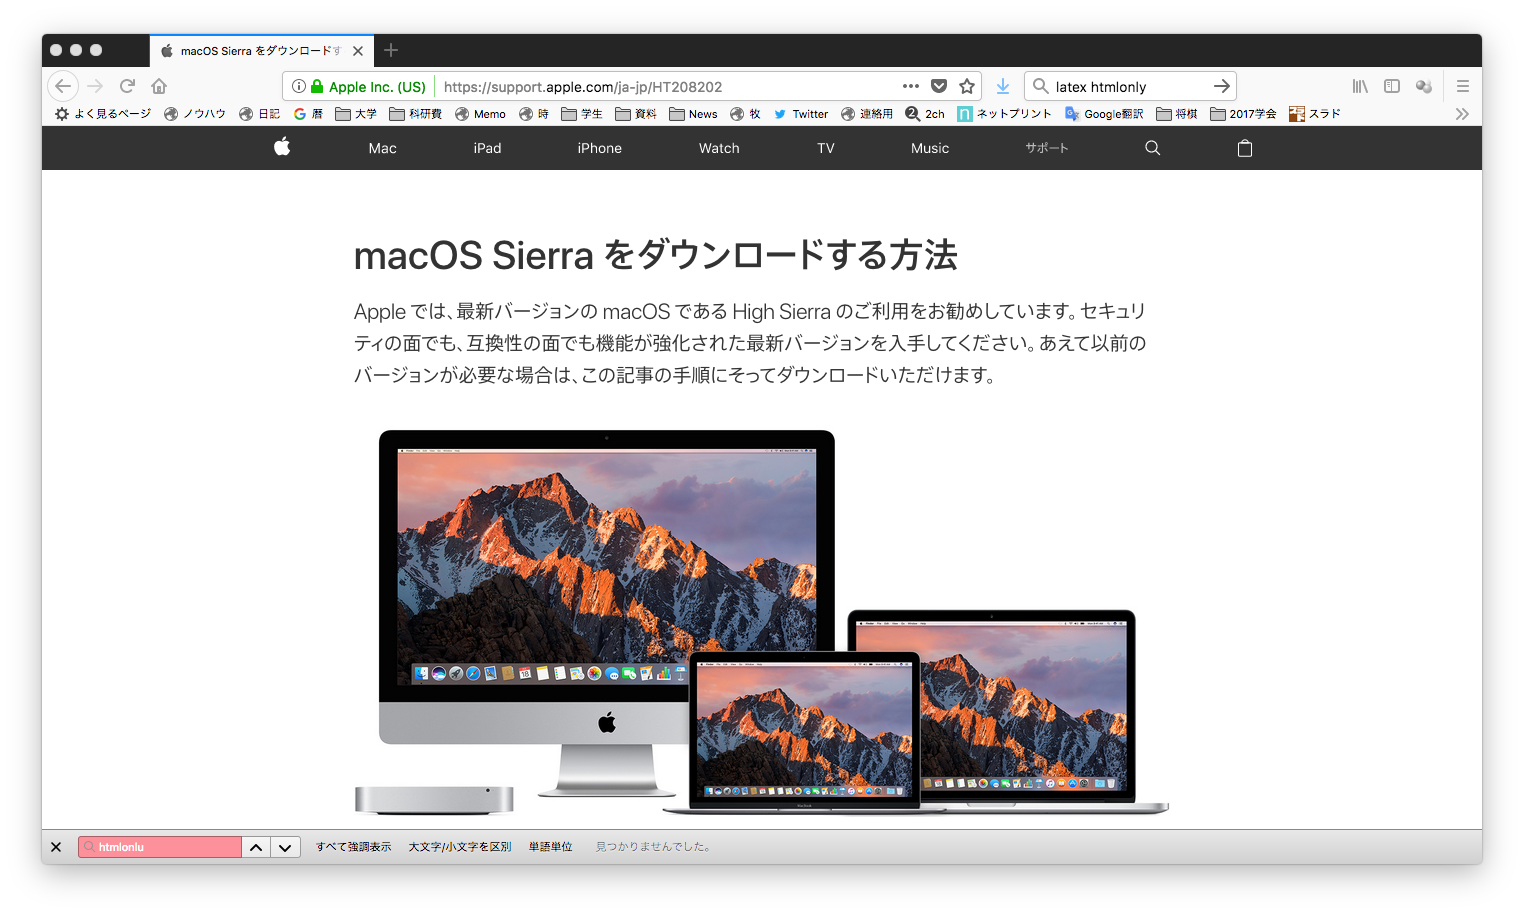Show more bookmarks with the double chevron
Viewport: 1524px width, 914px height.
tap(1462, 114)
